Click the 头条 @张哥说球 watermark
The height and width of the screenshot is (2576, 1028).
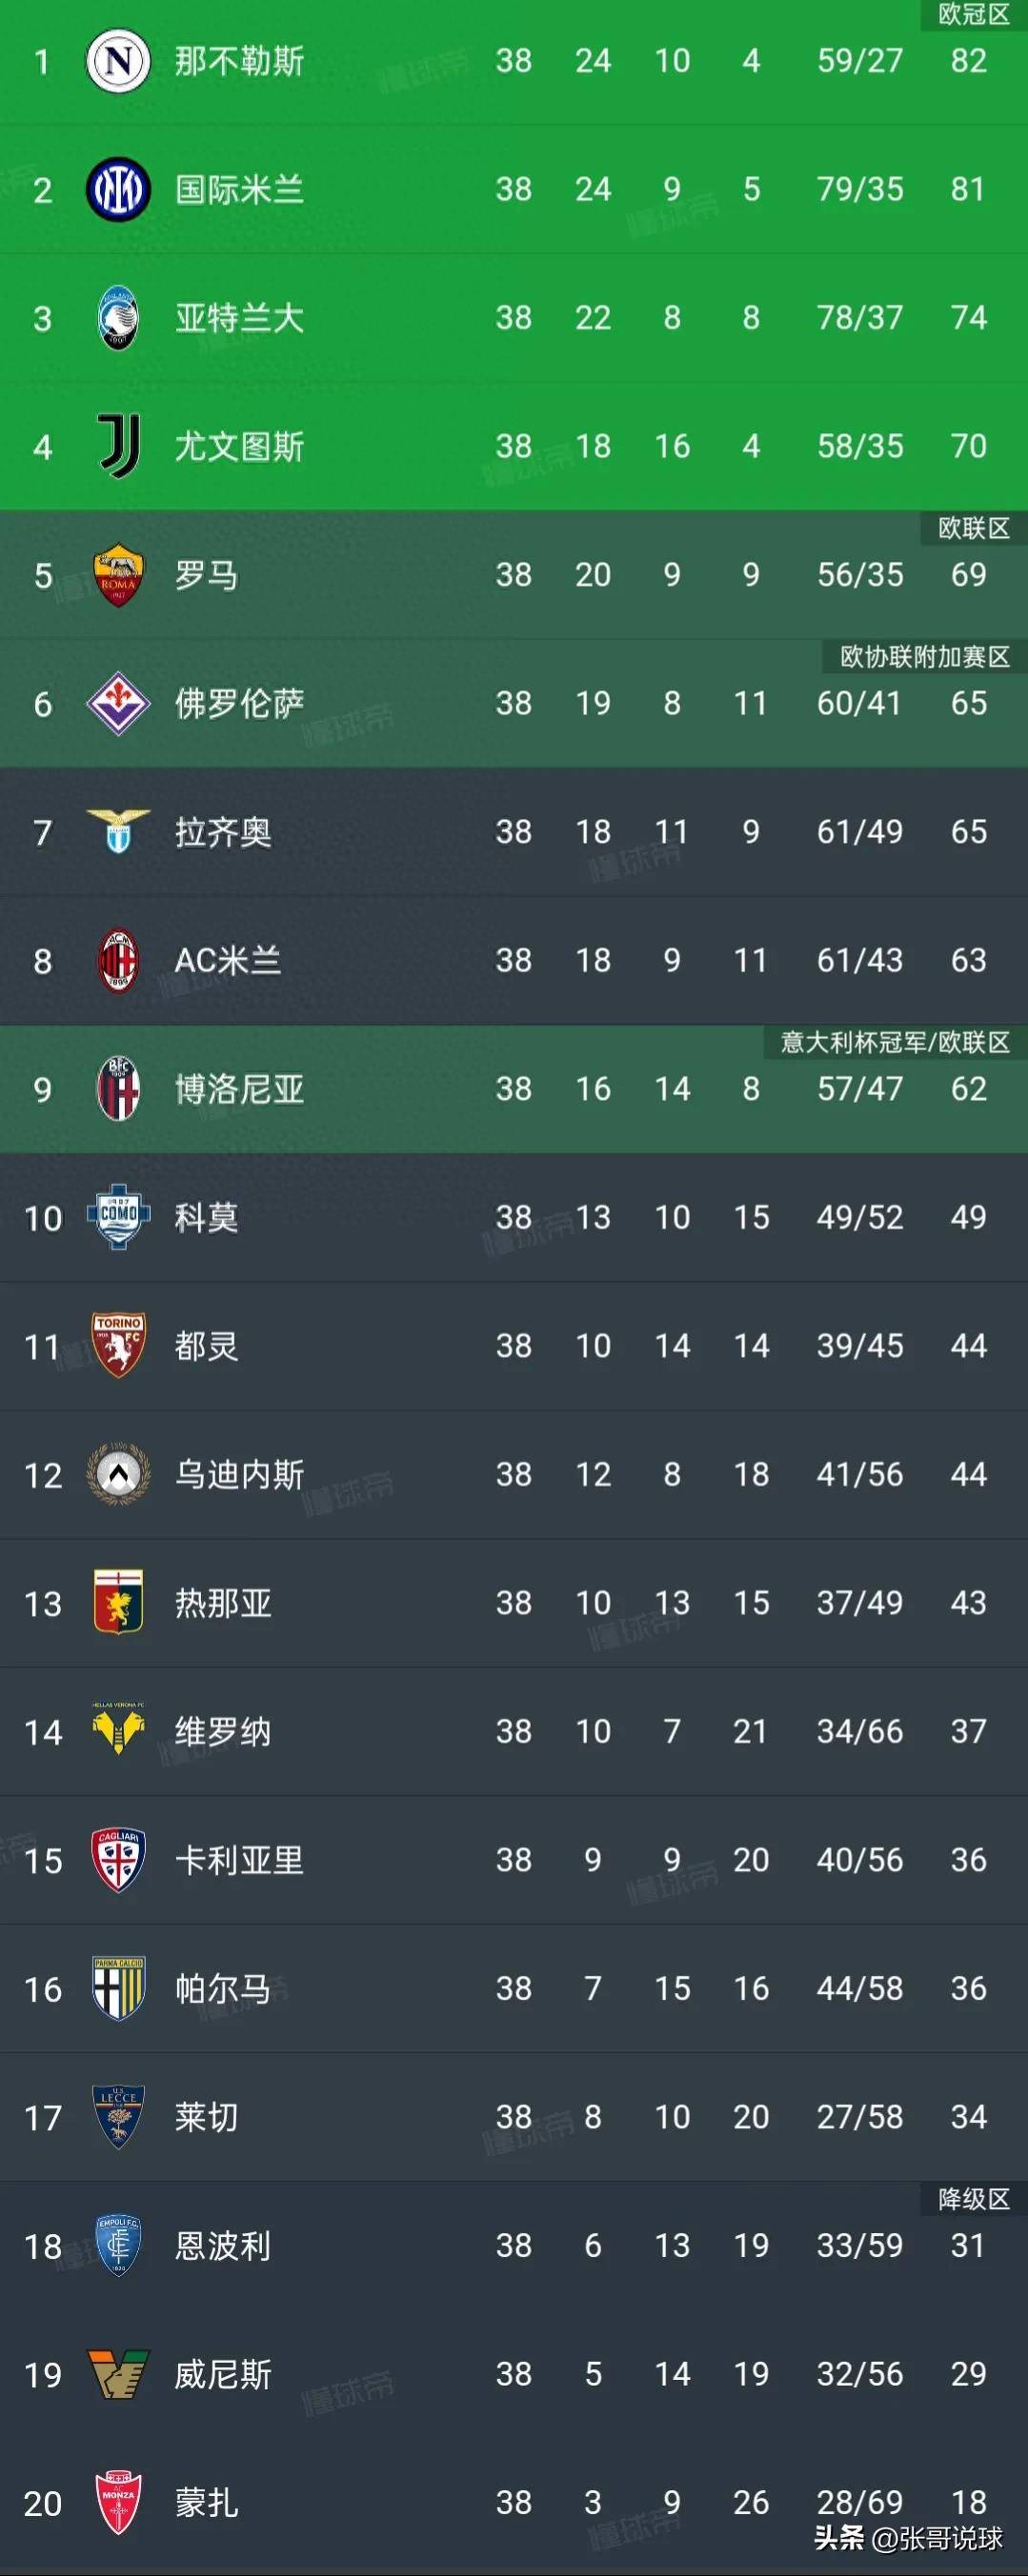click(x=908, y=2538)
